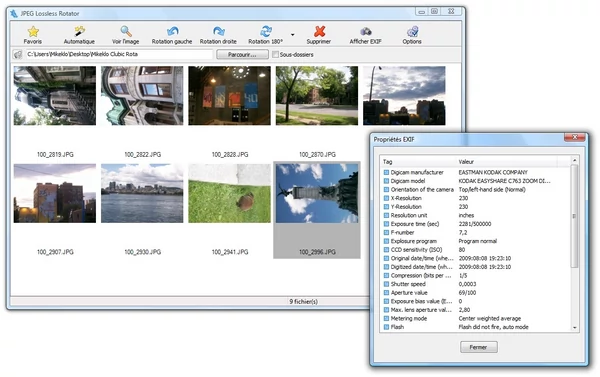The image size is (600, 377).
Task: Enable the Sous-dossiers checkbox
Action: pos(275,55)
